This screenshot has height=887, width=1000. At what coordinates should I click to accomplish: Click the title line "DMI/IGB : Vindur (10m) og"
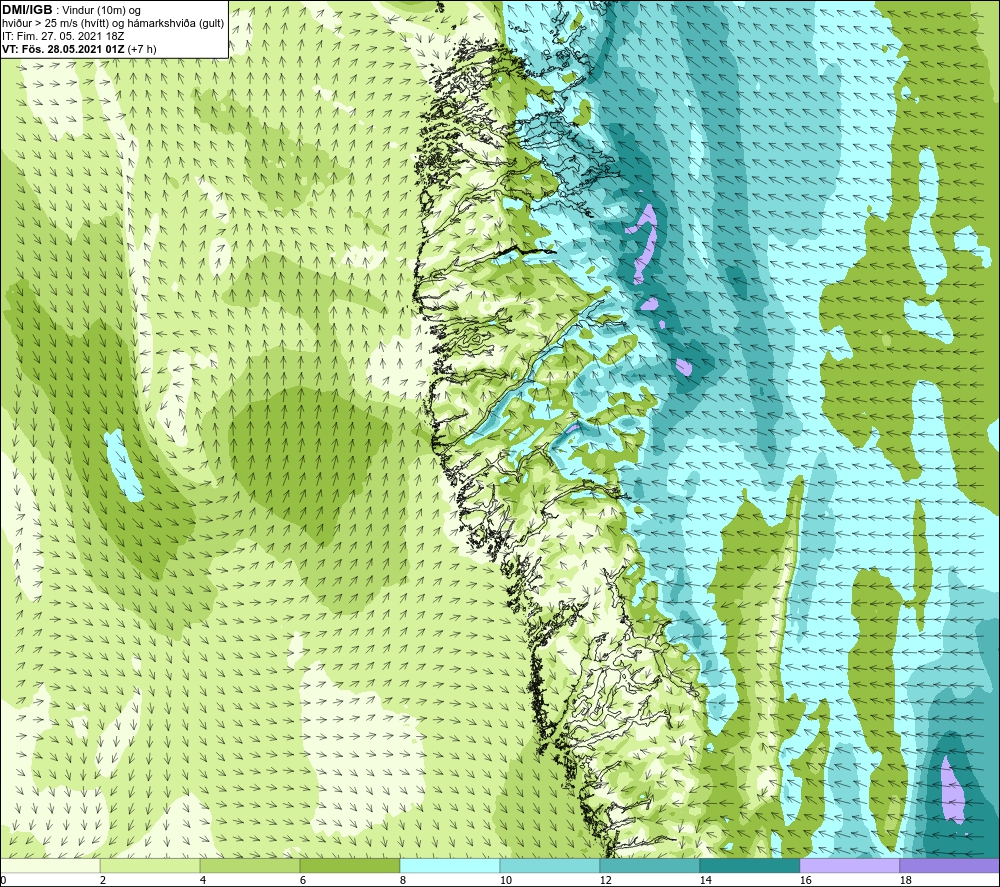pos(72,10)
